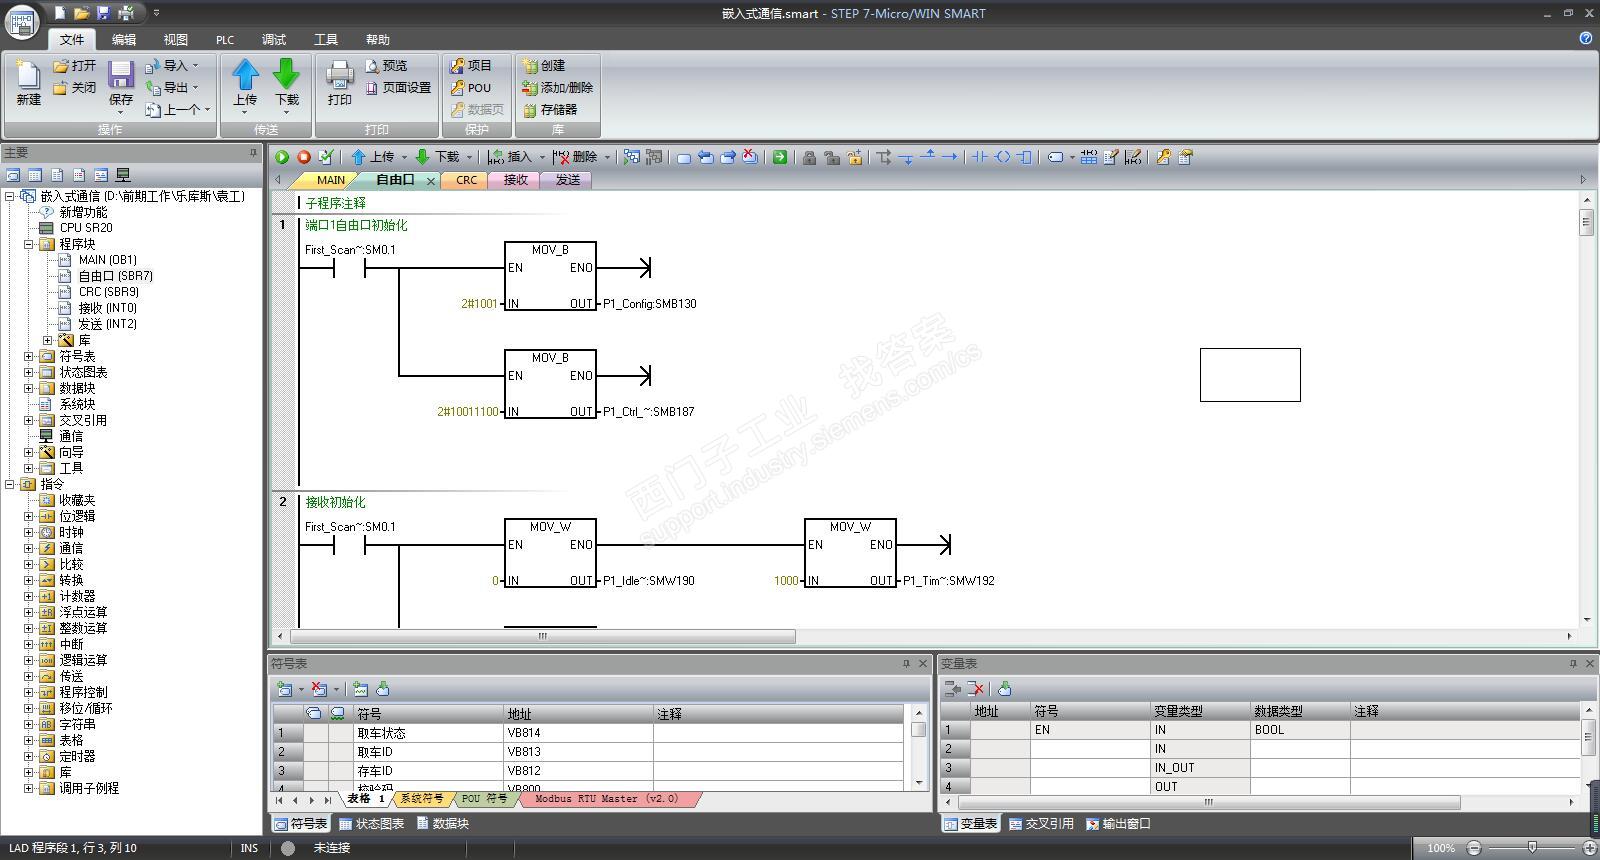Expand the 定时器 instruction folder
Screen dimensions: 1600x860
29,756
